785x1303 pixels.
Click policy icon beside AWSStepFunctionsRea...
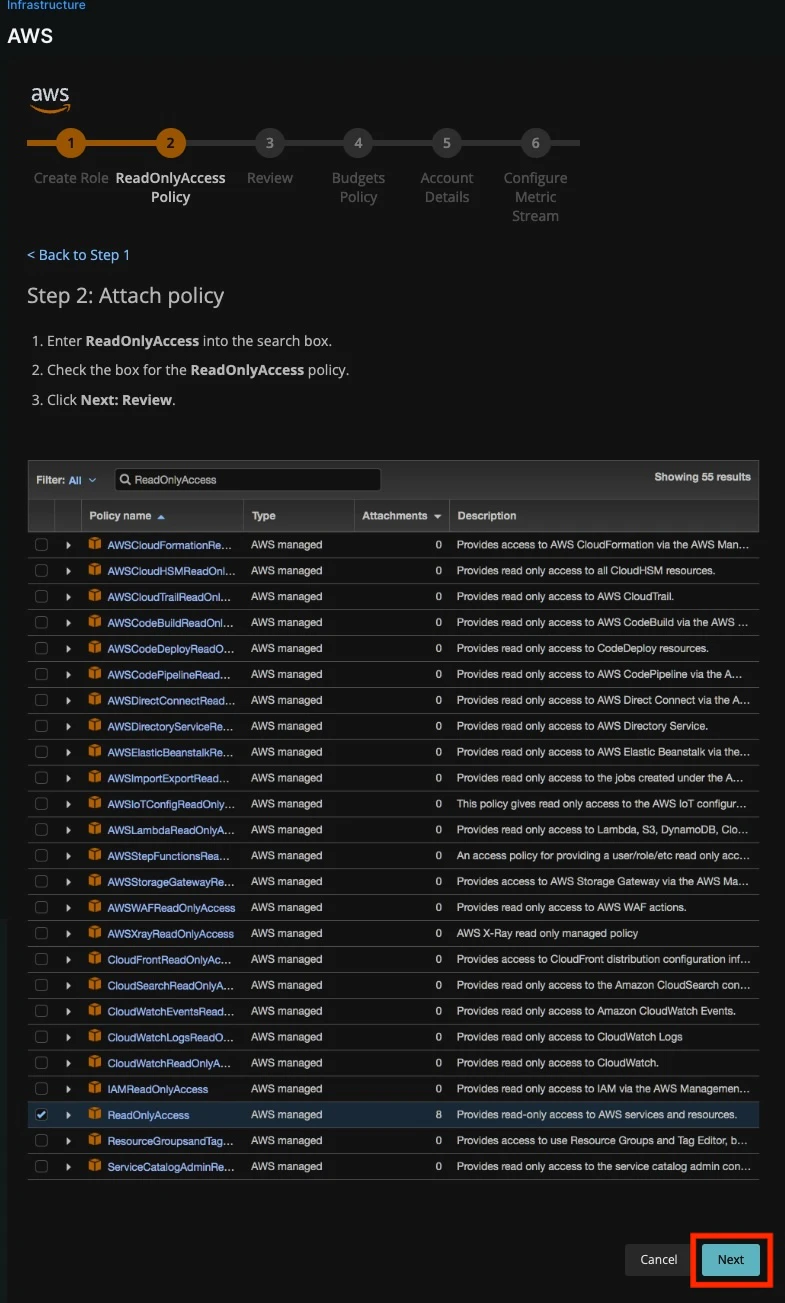pos(95,855)
